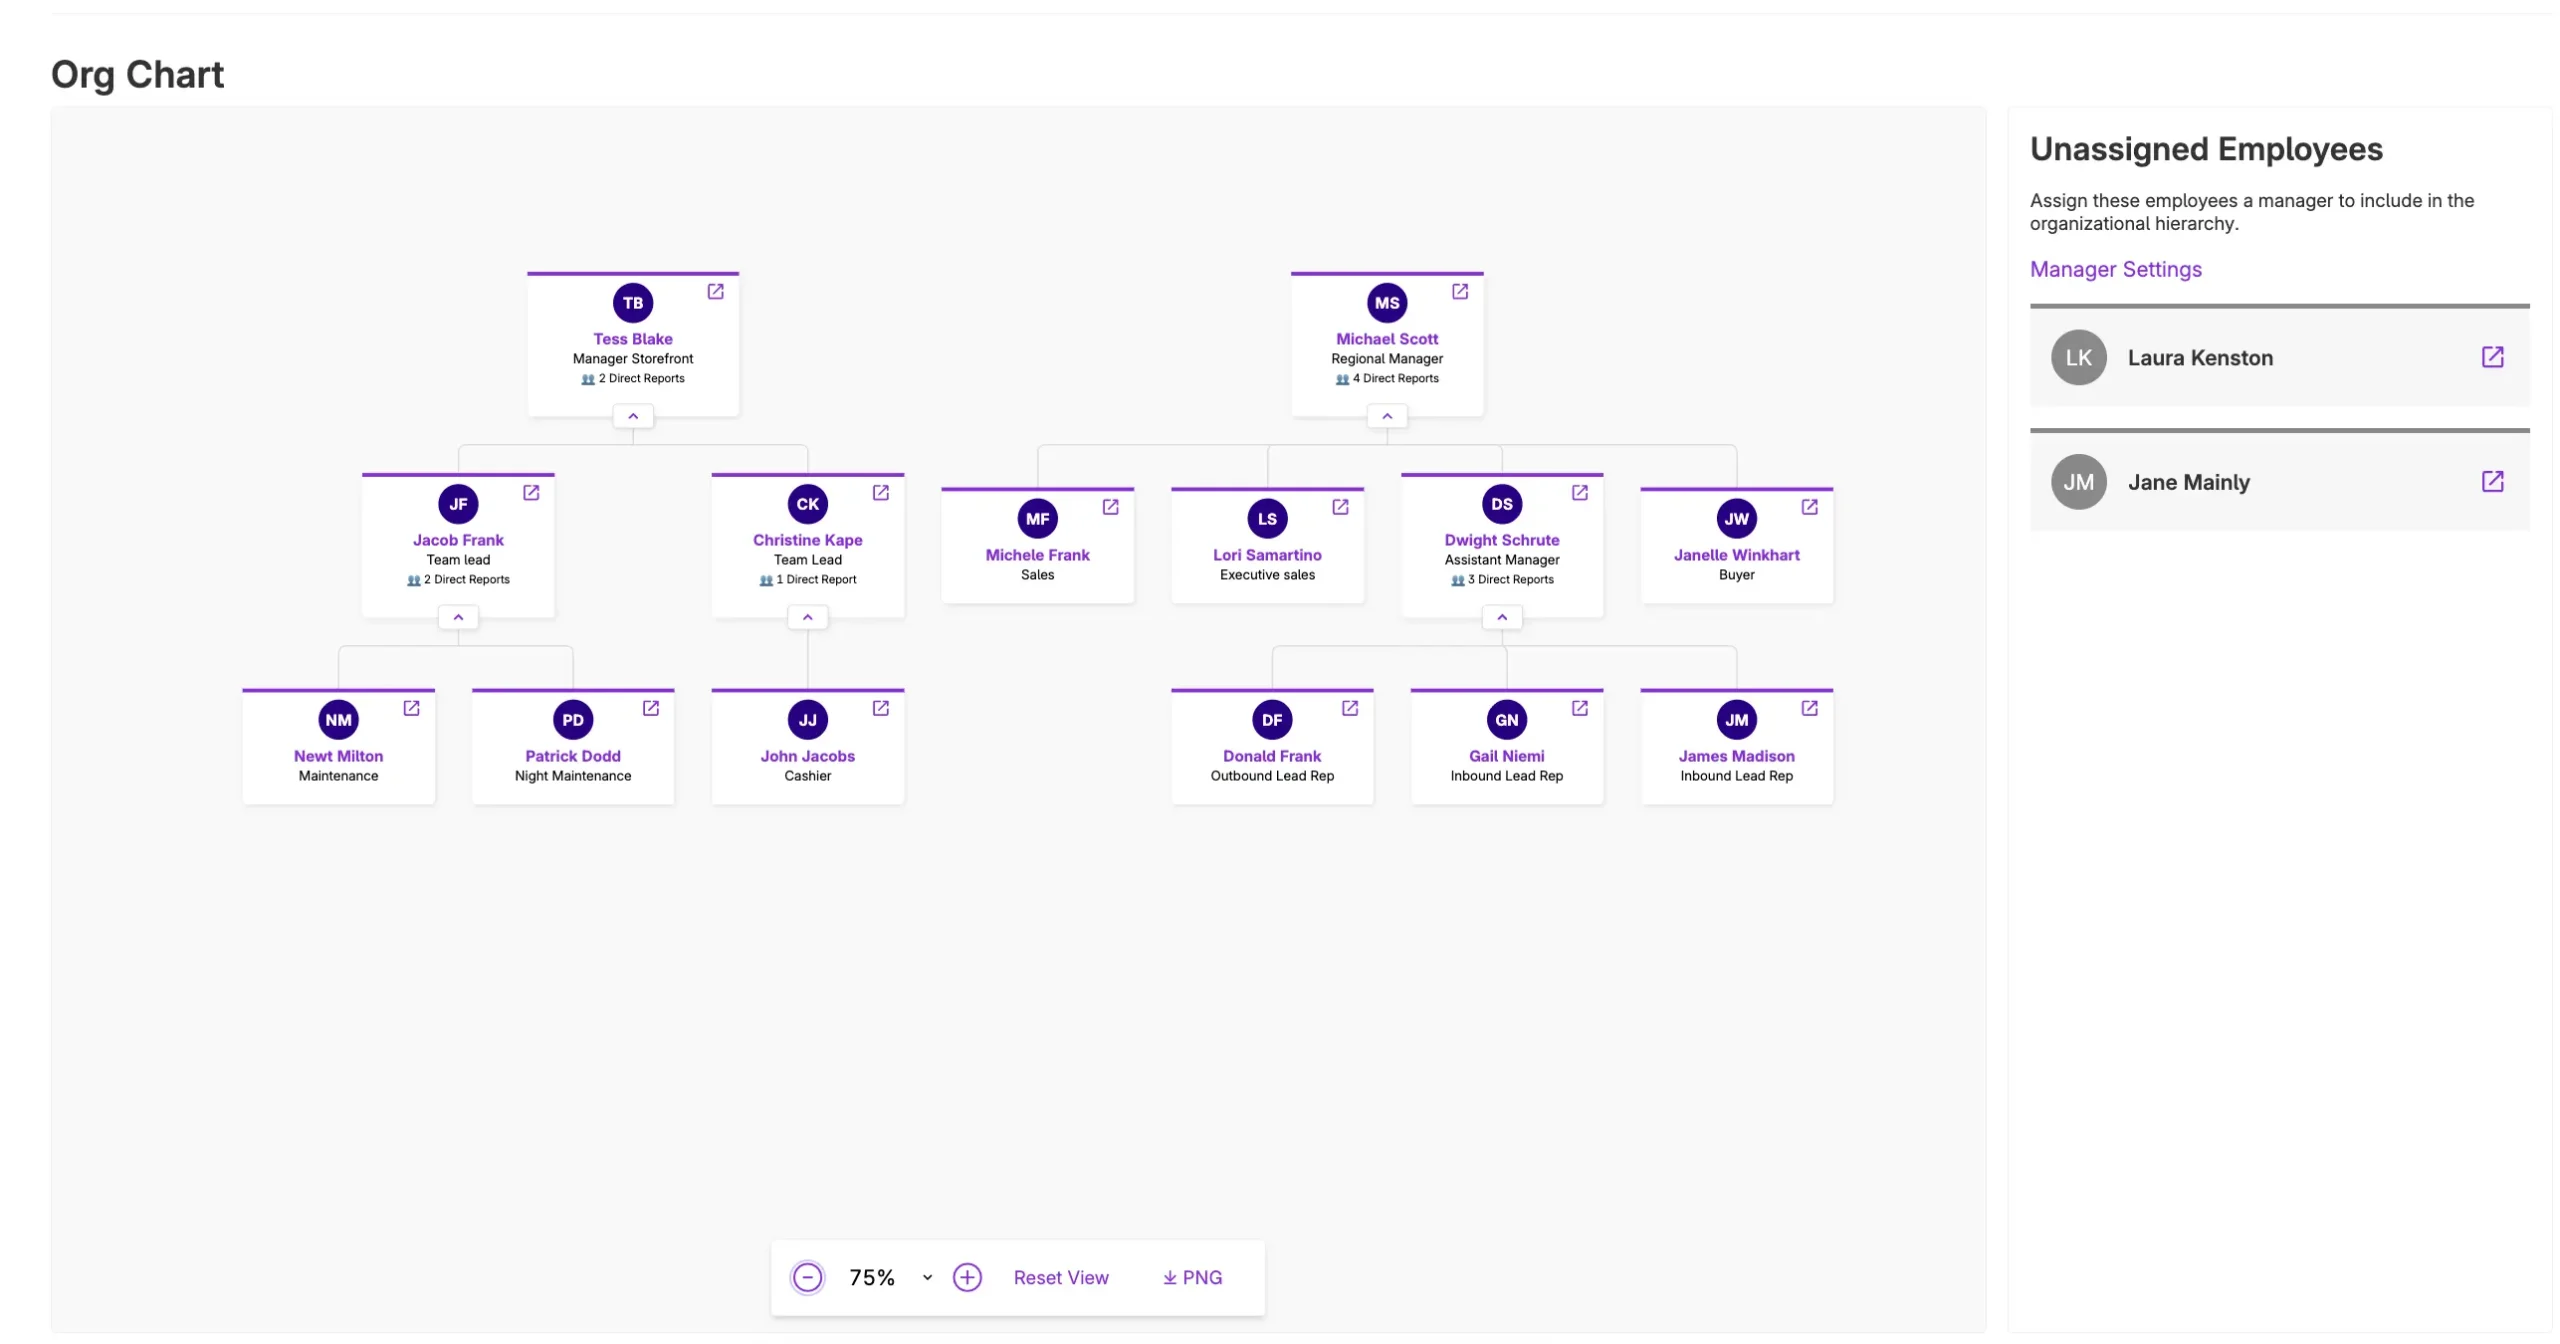Click the Reset View button
The width and height of the screenshot is (2560, 1344).
pos(1061,1277)
